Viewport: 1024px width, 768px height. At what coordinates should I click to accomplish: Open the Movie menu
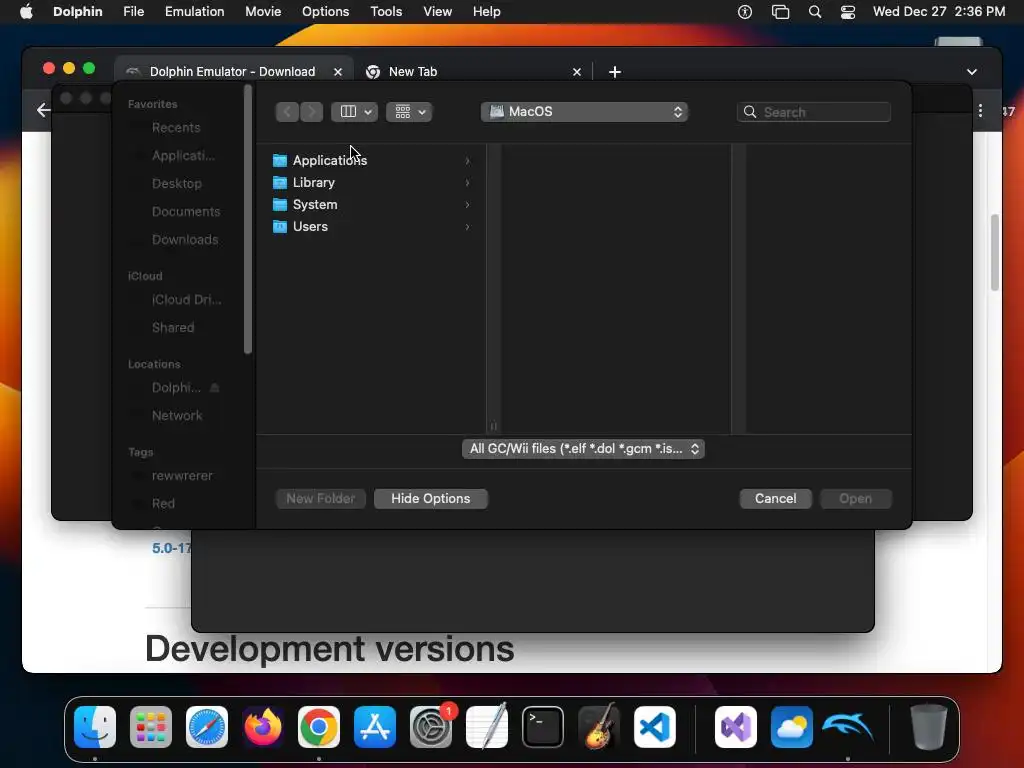click(x=263, y=12)
